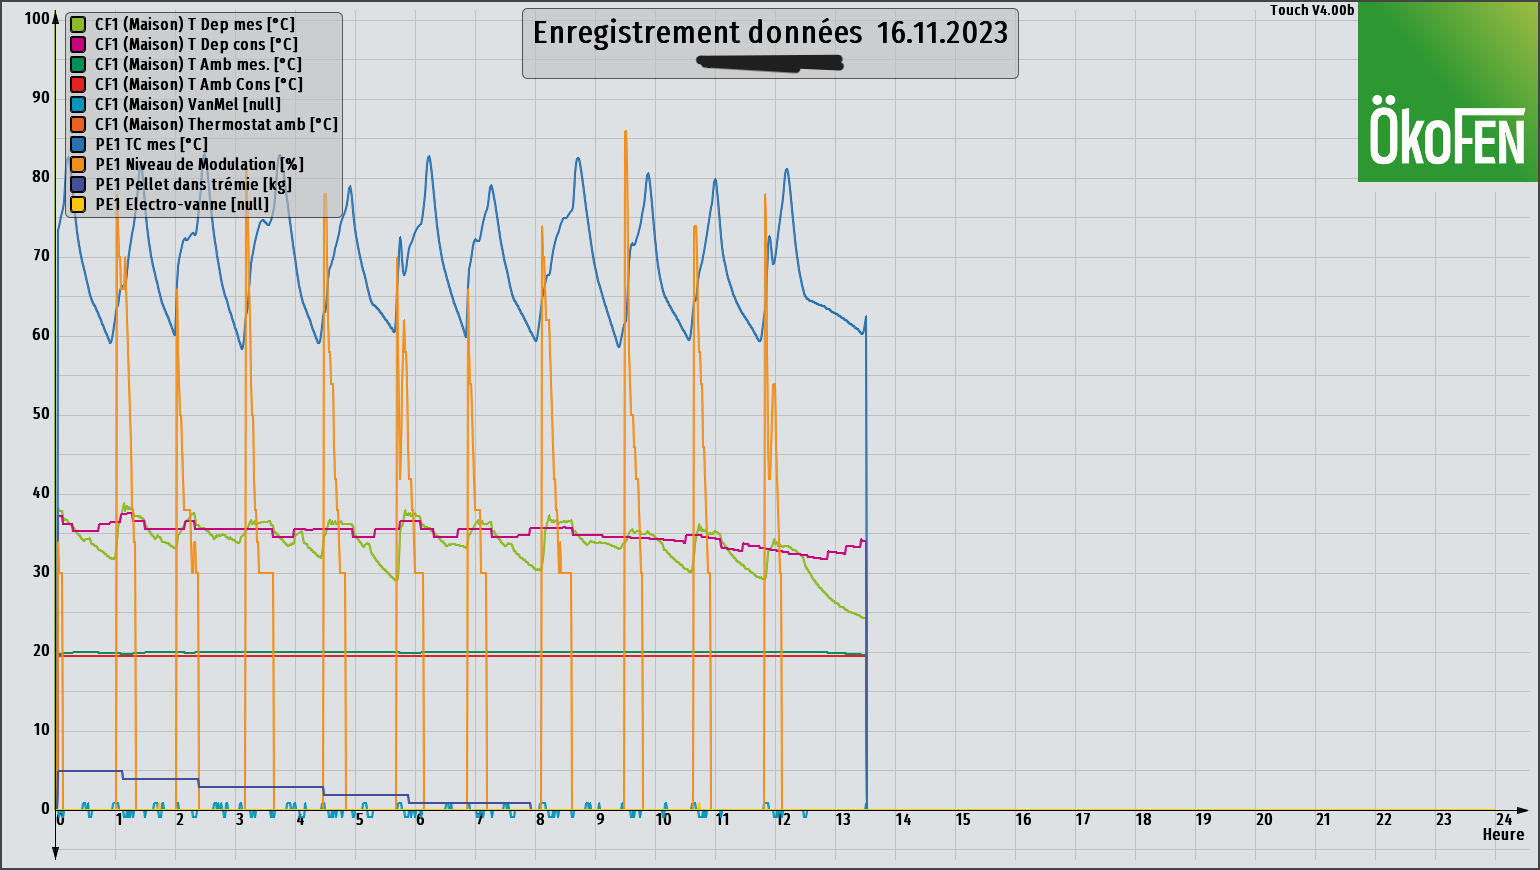Click the Touch V4.00b version label
Viewport: 1540px width, 870px height.
pos(1312,10)
